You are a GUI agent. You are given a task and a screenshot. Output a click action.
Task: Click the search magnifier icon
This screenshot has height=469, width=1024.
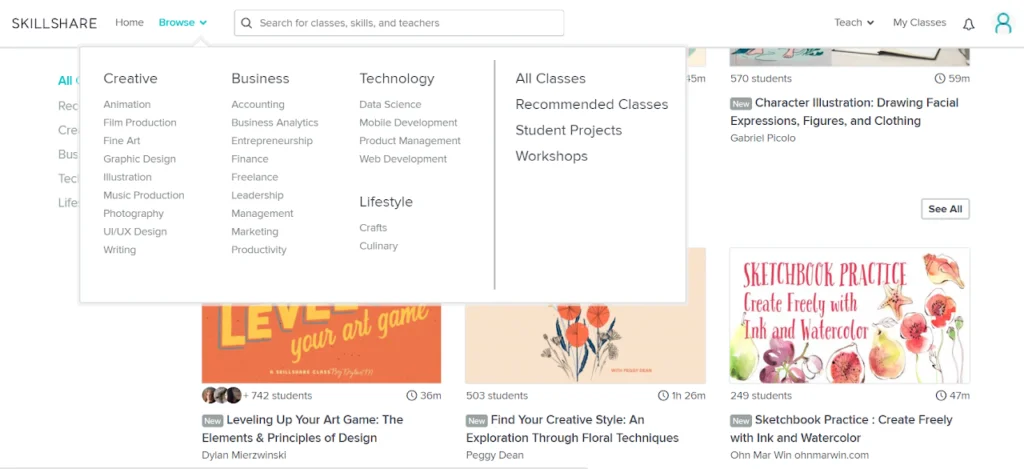(x=246, y=23)
